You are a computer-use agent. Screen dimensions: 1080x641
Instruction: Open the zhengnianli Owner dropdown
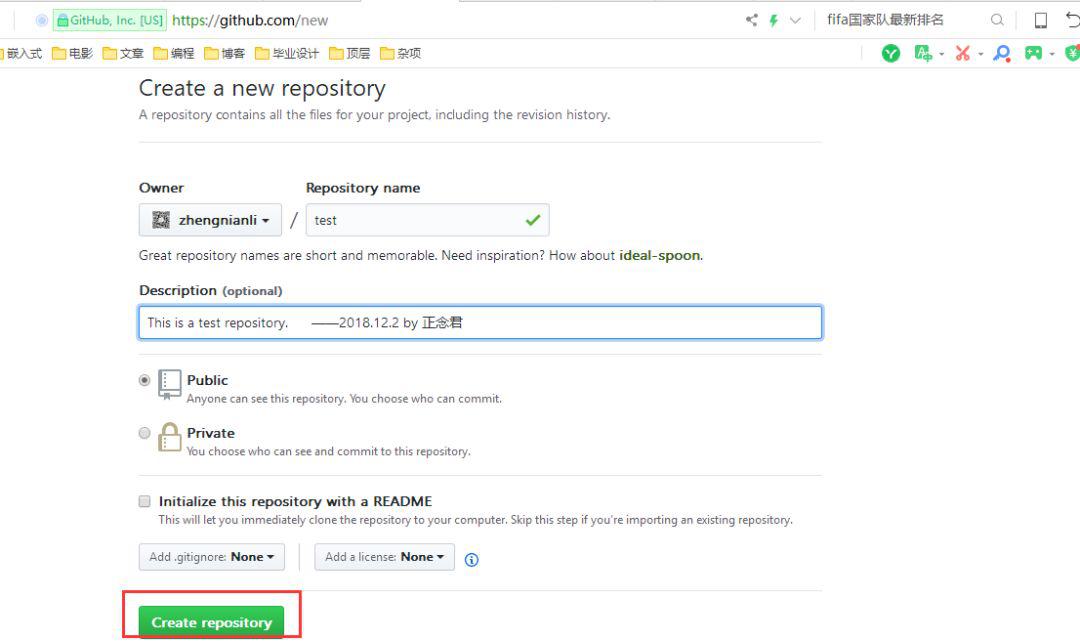tap(210, 220)
